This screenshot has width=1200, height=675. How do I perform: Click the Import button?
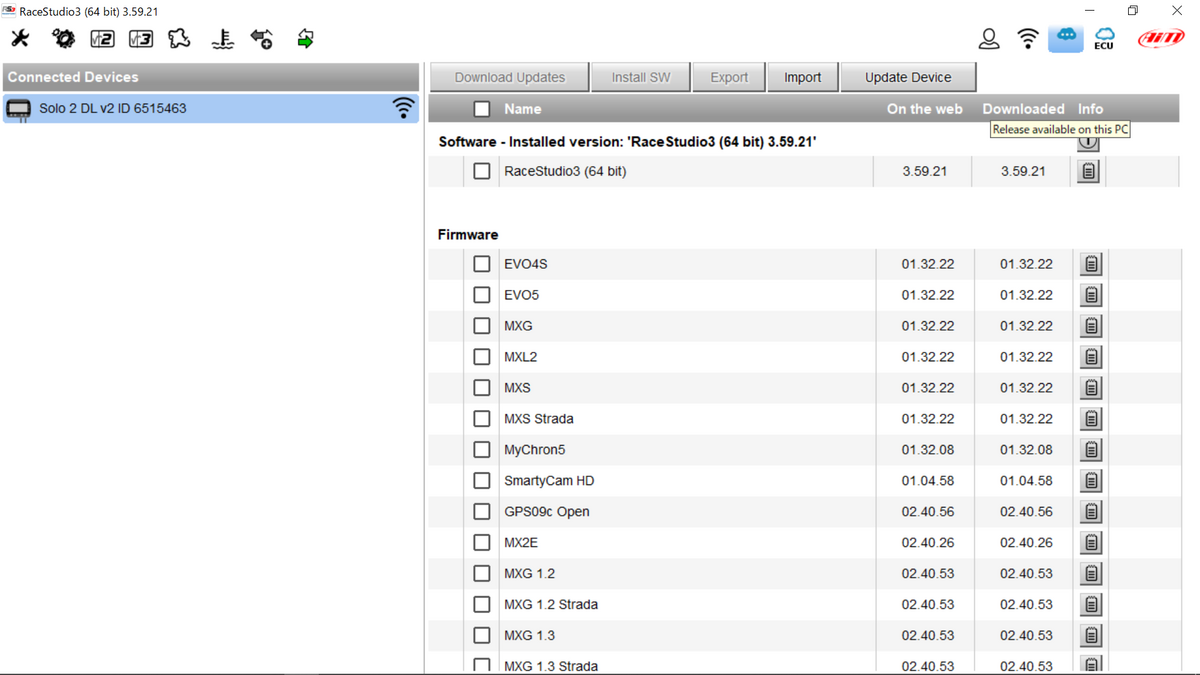[x=802, y=77]
